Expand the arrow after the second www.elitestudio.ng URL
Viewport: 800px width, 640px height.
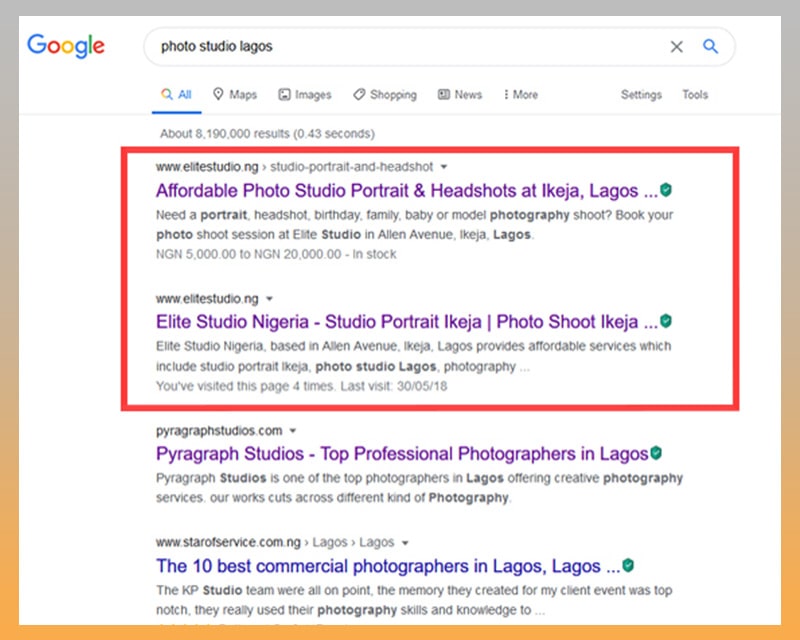pos(269,299)
